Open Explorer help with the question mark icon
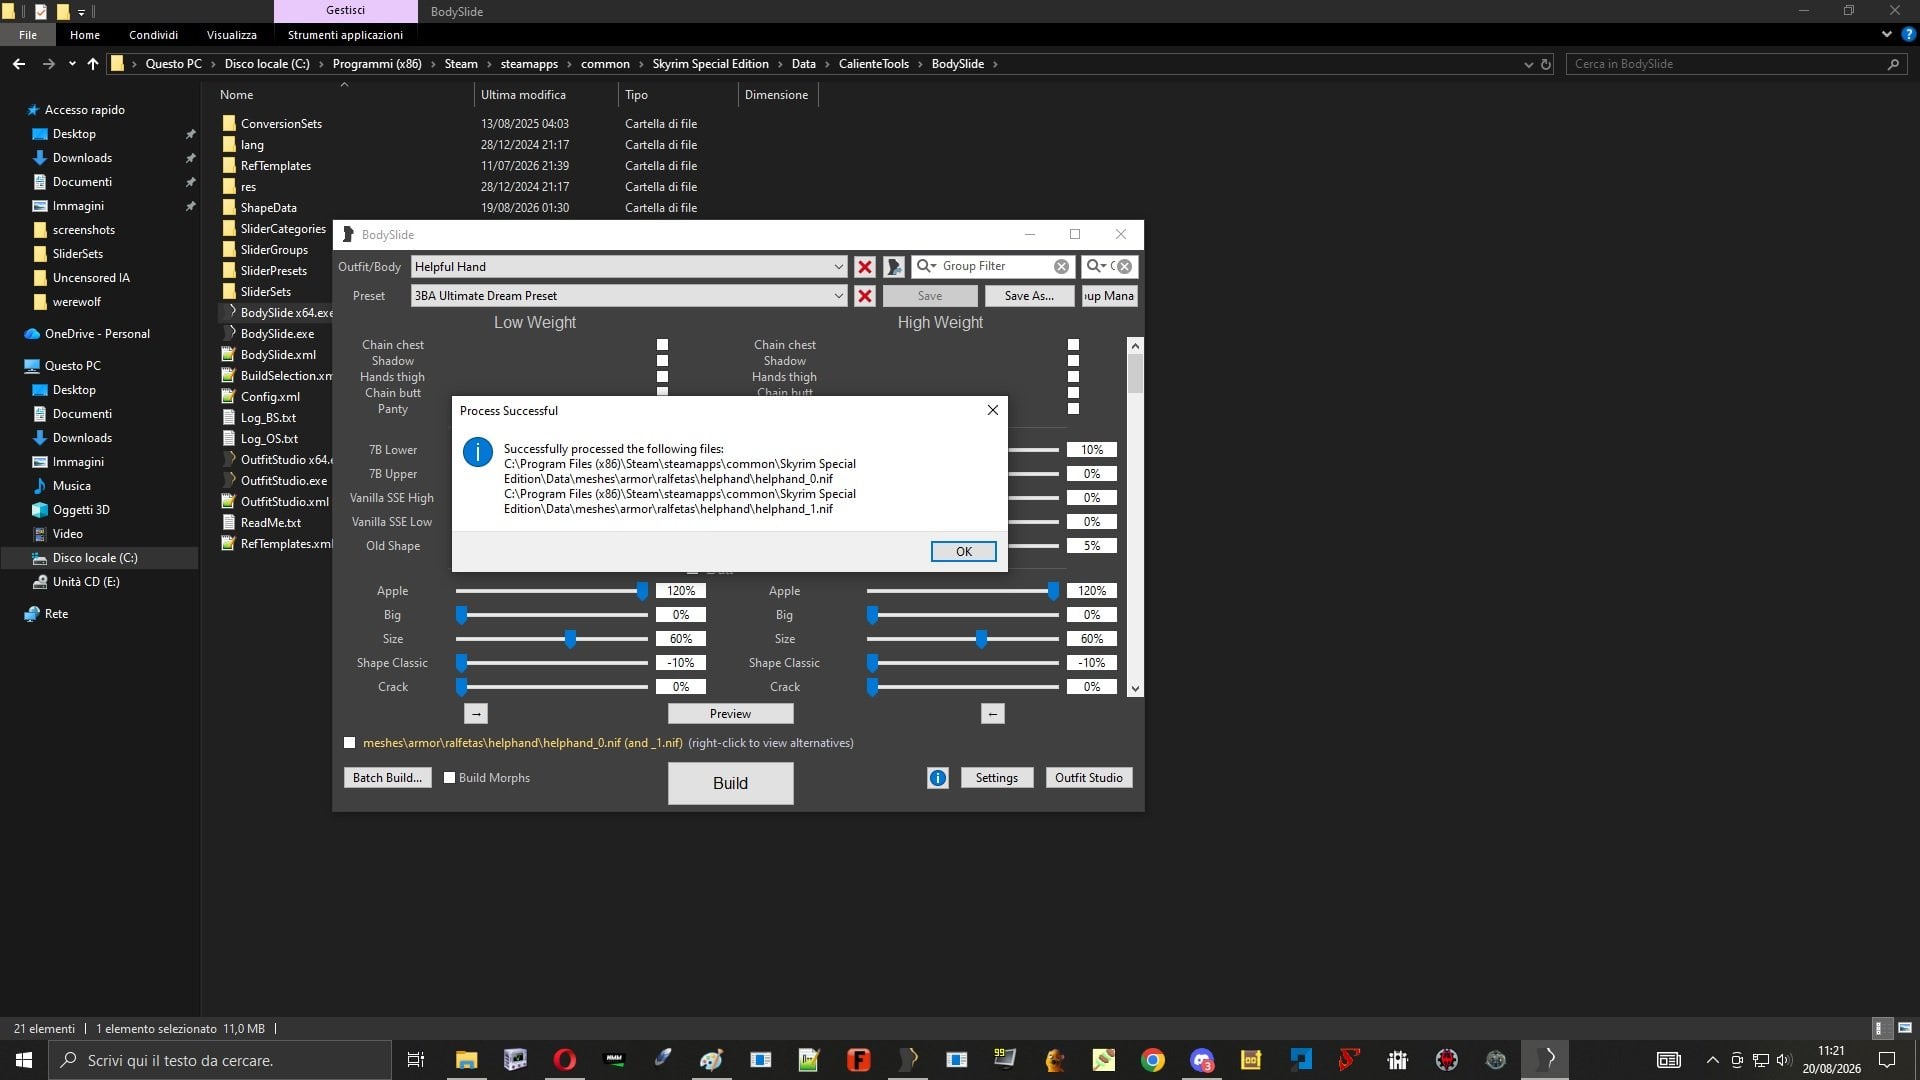The height and width of the screenshot is (1080, 1920). tap(1908, 34)
